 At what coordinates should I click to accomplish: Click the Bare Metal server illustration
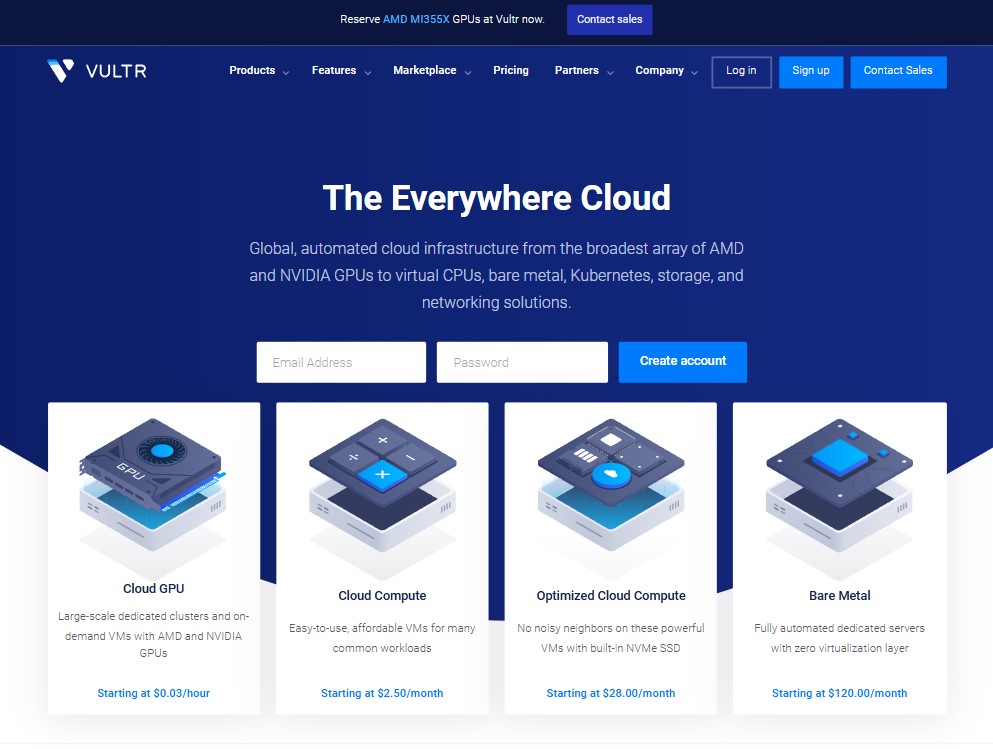click(839, 484)
